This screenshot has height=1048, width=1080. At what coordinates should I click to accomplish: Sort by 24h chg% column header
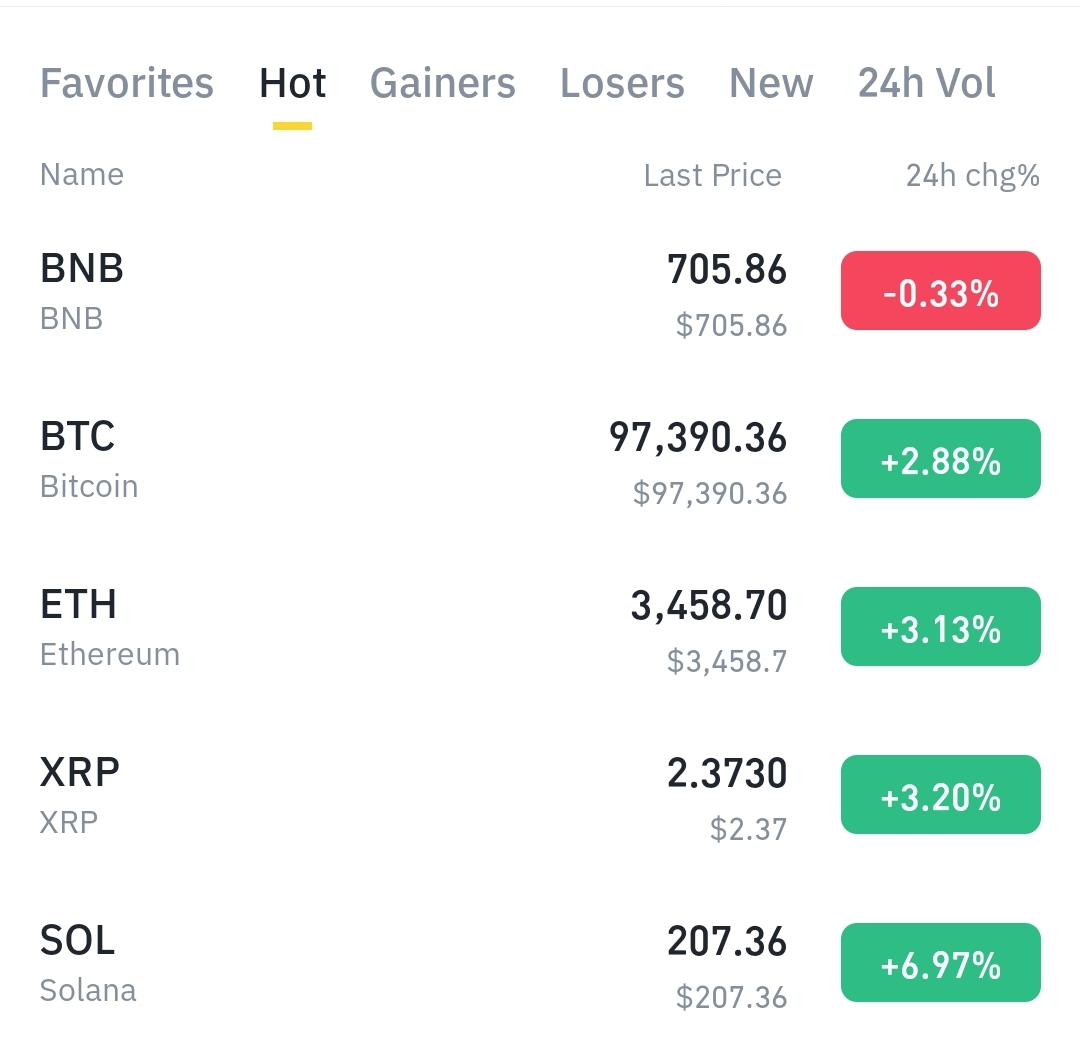[972, 176]
